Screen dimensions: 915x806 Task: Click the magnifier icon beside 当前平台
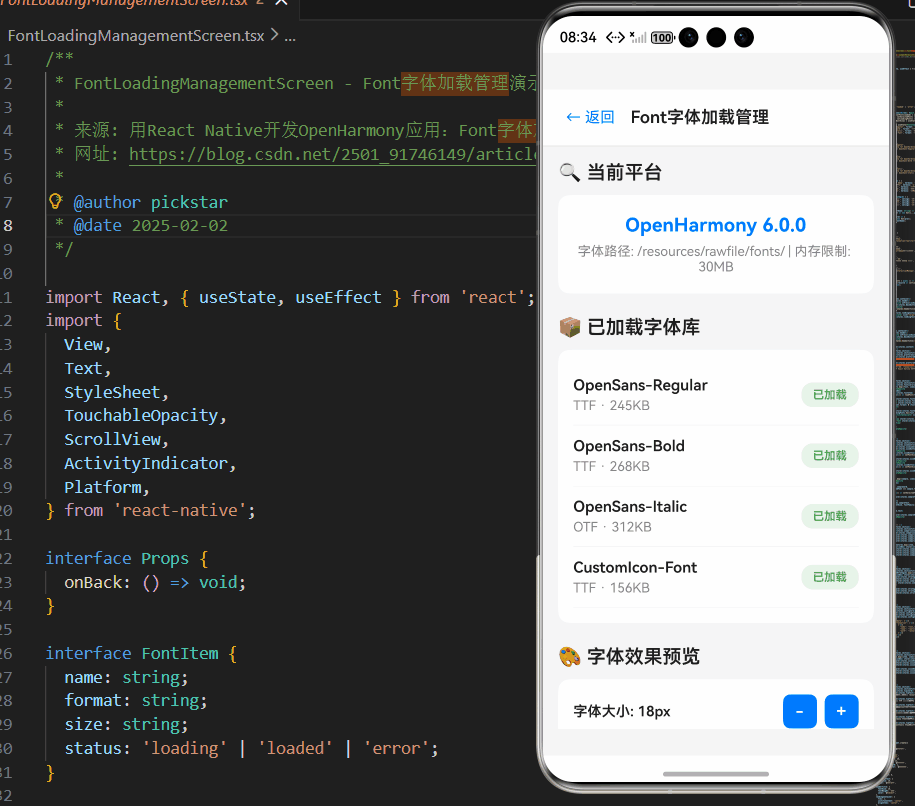570,173
